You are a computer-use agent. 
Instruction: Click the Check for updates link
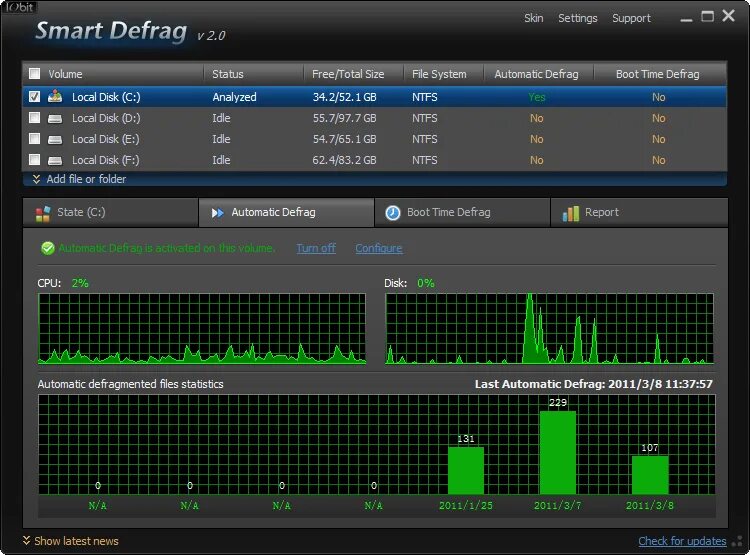click(x=682, y=541)
